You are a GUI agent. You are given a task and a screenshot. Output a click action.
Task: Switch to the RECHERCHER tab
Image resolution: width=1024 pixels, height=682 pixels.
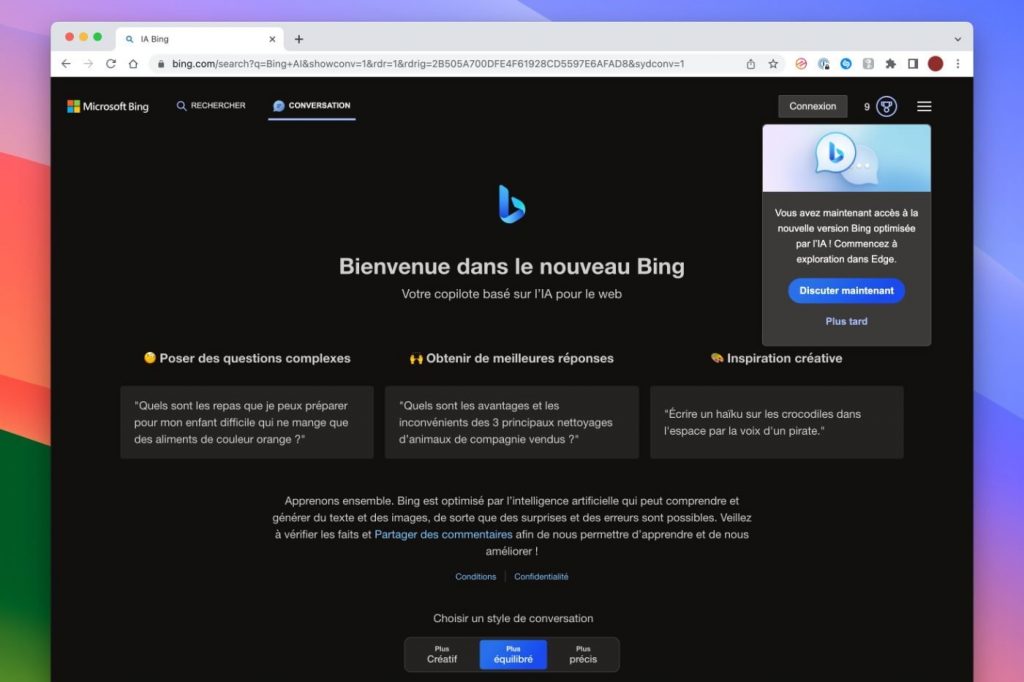[x=211, y=106]
